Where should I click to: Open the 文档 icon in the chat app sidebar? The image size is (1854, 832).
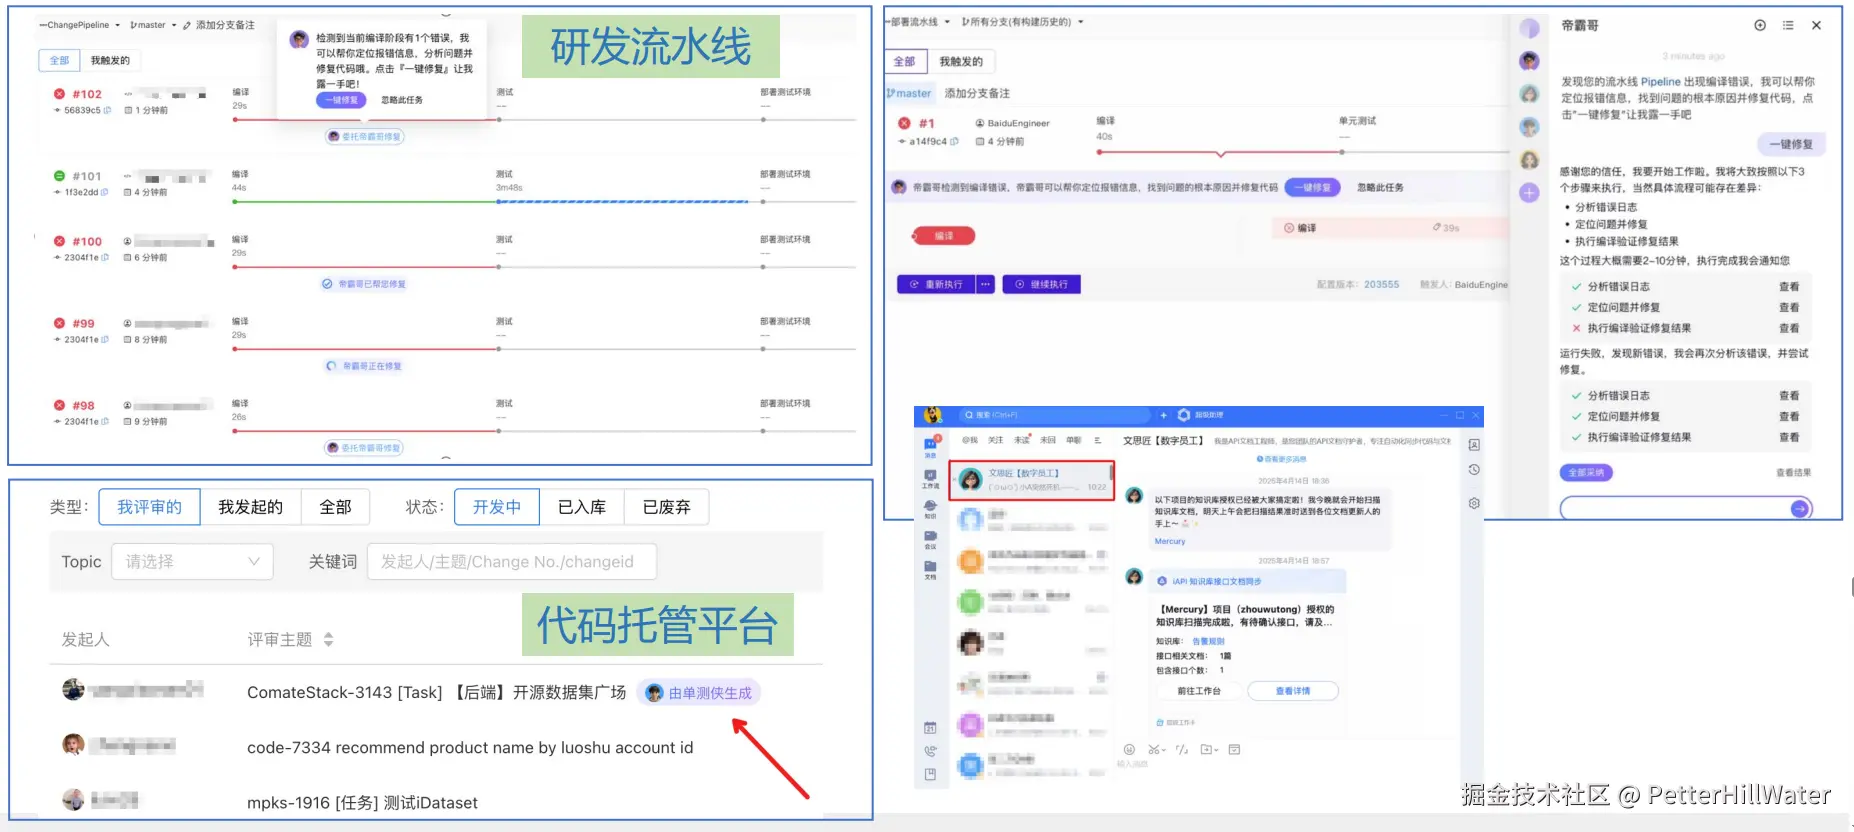coord(931,570)
